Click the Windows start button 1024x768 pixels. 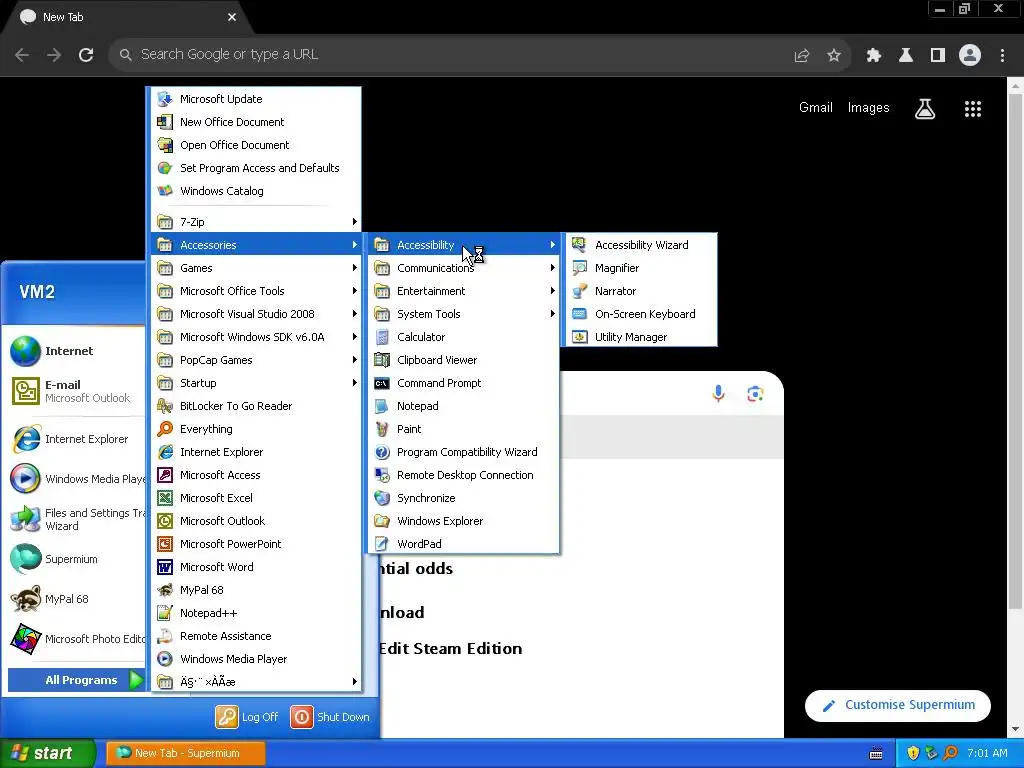click(48, 753)
